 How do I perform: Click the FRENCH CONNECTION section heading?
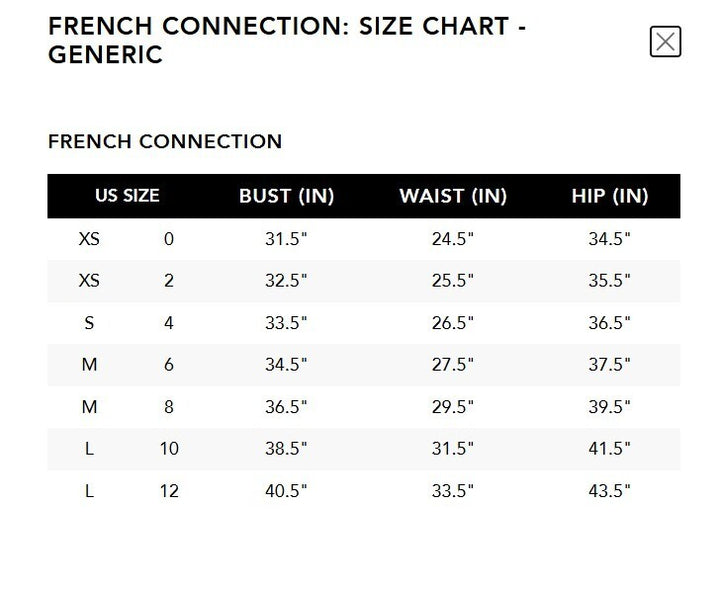tap(165, 142)
